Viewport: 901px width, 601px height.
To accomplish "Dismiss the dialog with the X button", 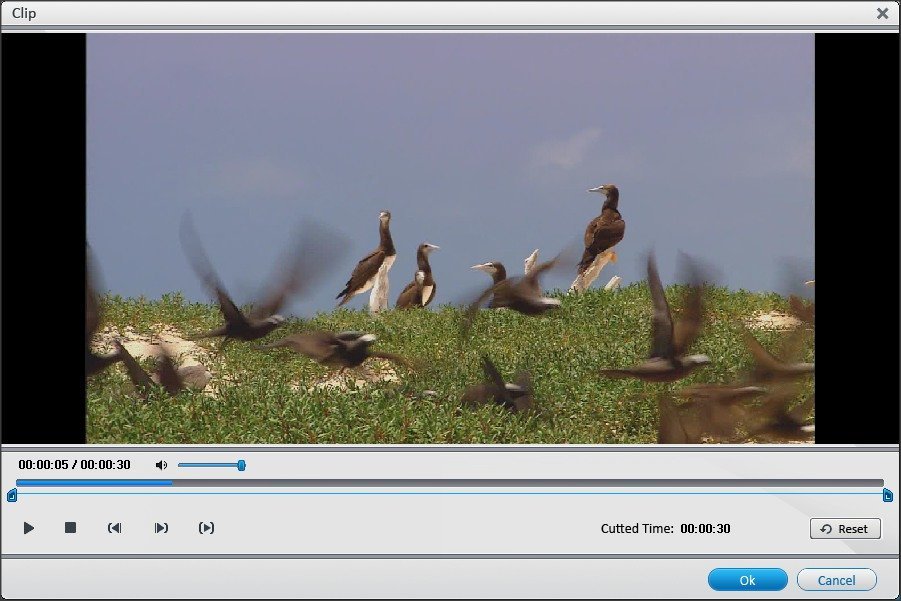I will click(883, 13).
